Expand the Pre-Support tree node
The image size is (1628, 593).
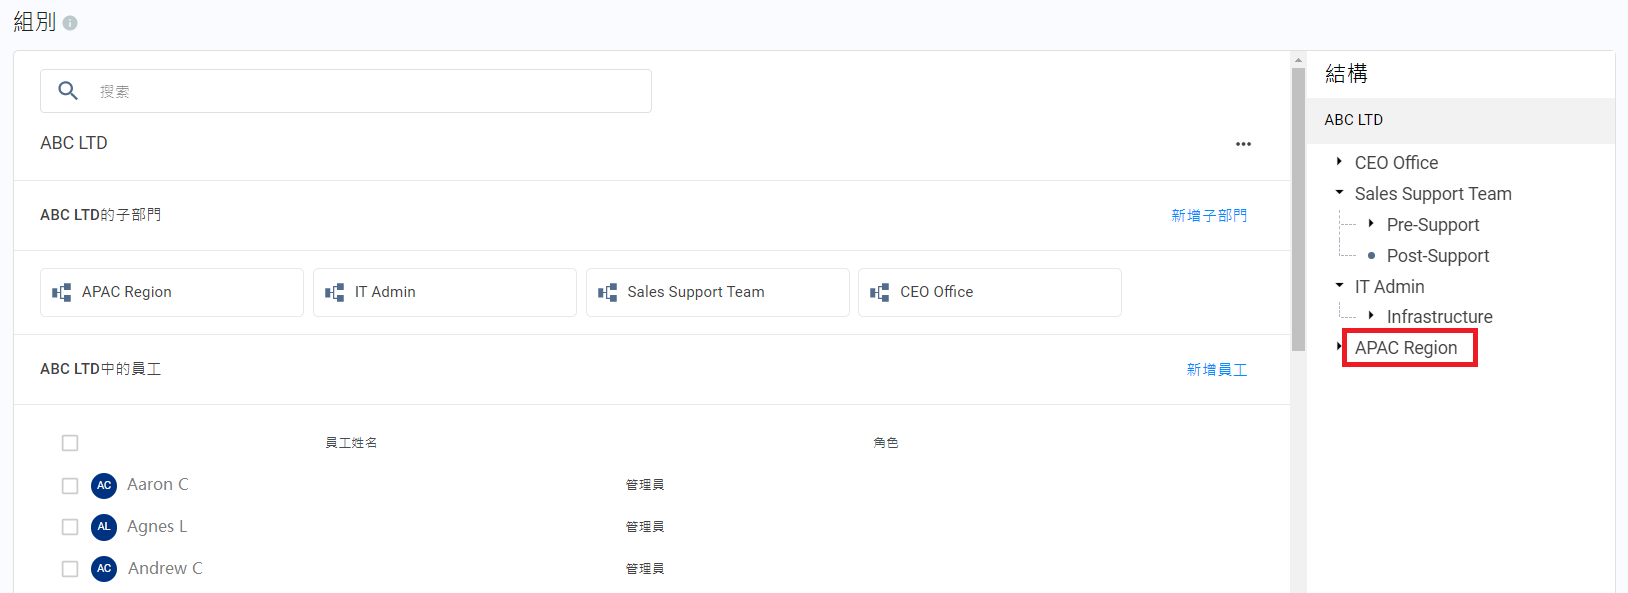(x=1371, y=223)
